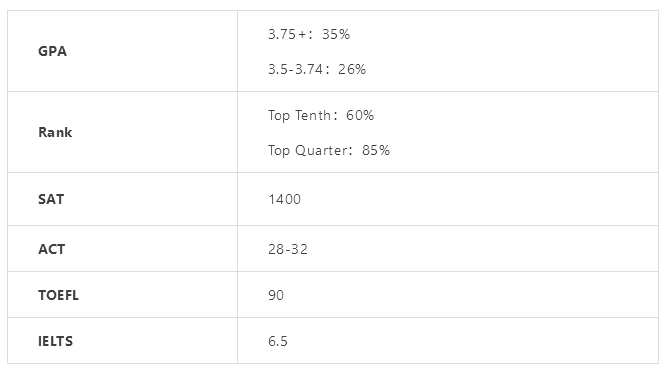Select the 3.5-3.74: 26% text line
Viewport: 669px width, 382px height.
pos(317,69)
